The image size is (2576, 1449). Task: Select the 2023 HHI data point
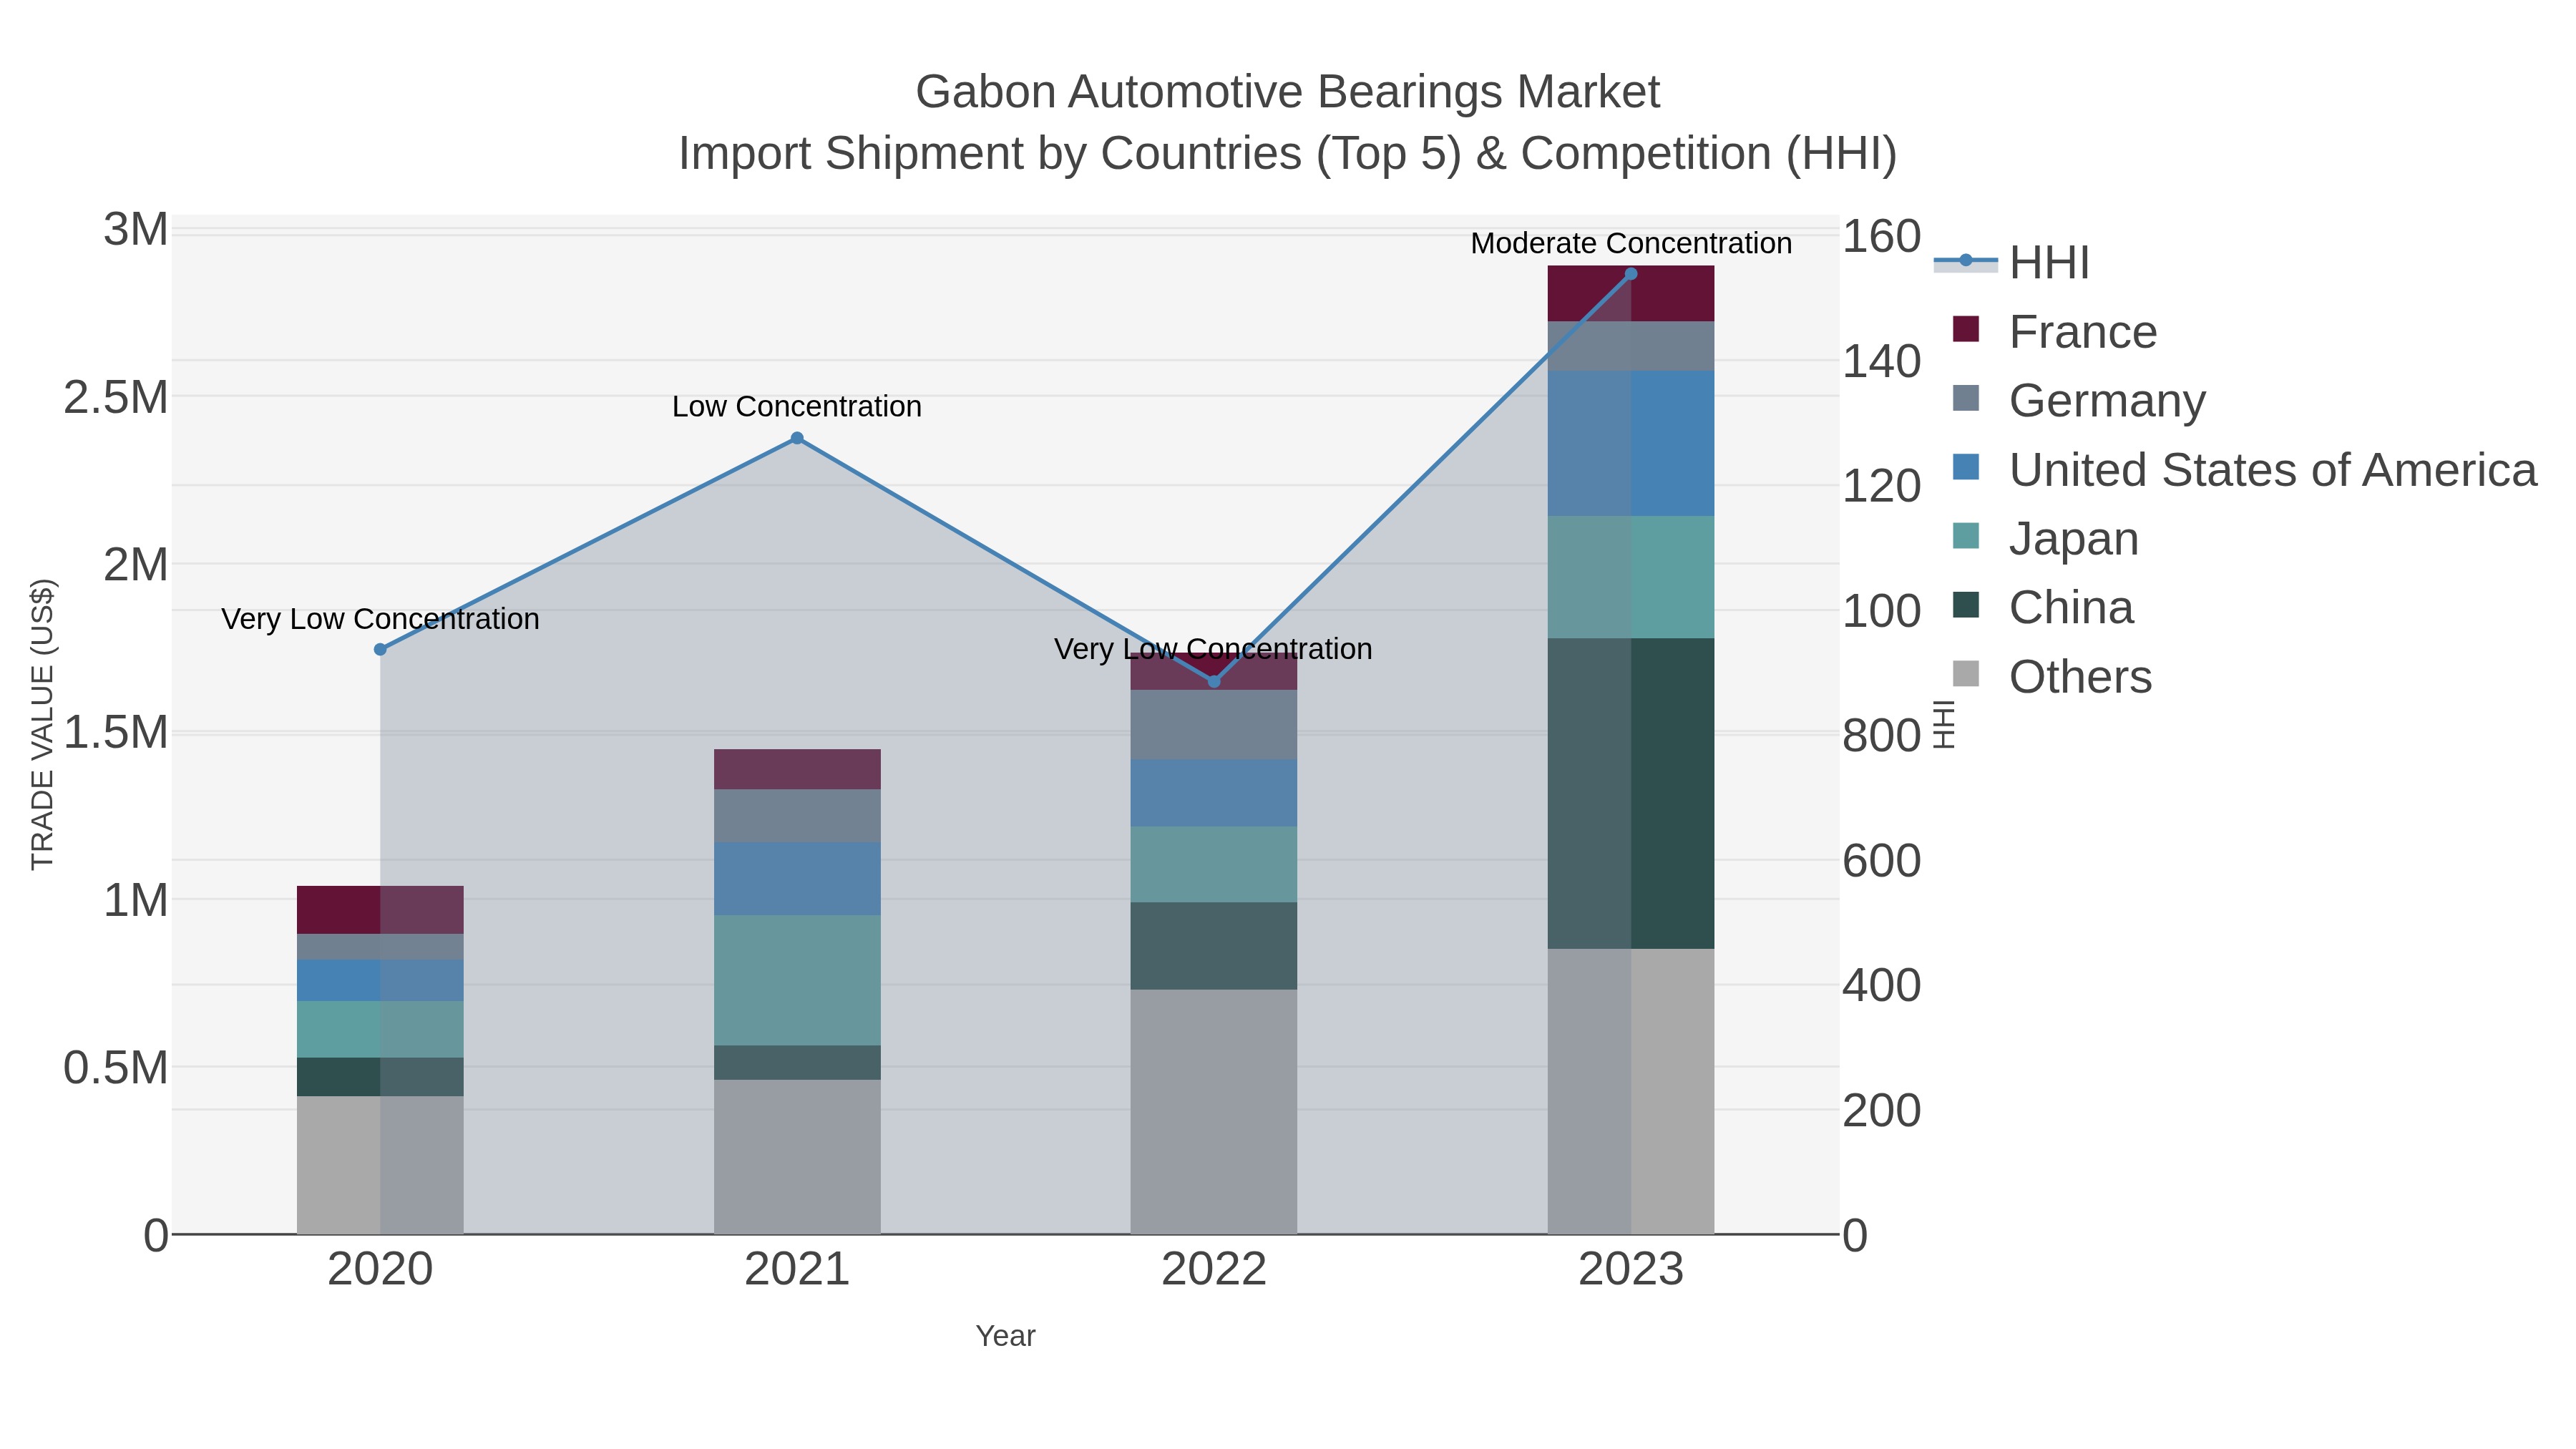click(x=1631, y=273)
